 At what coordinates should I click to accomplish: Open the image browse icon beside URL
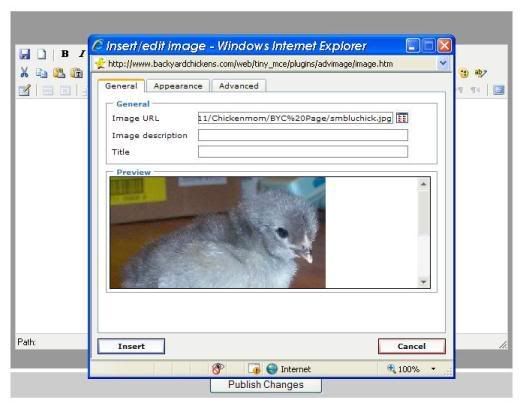pos(402,118)
